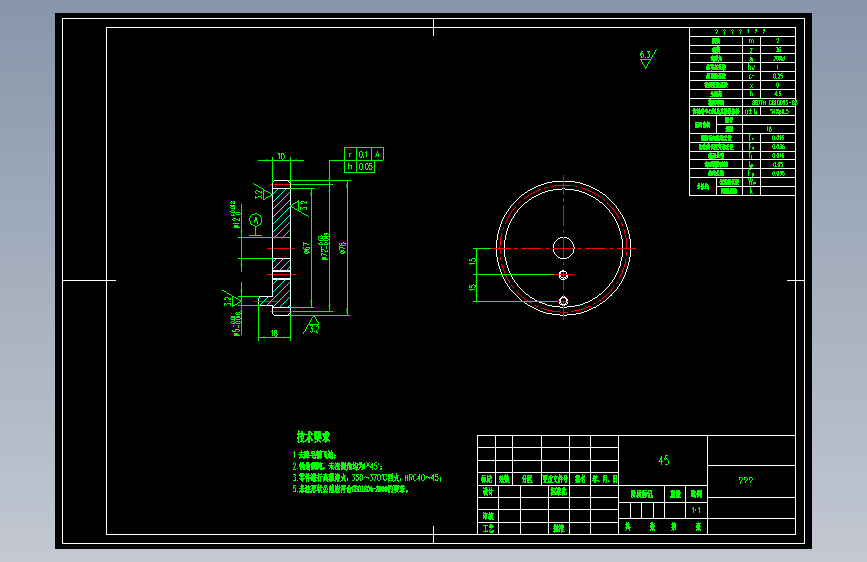Click the 比例 scale label cell
This screenshot has height=562, width=867.
696,494
